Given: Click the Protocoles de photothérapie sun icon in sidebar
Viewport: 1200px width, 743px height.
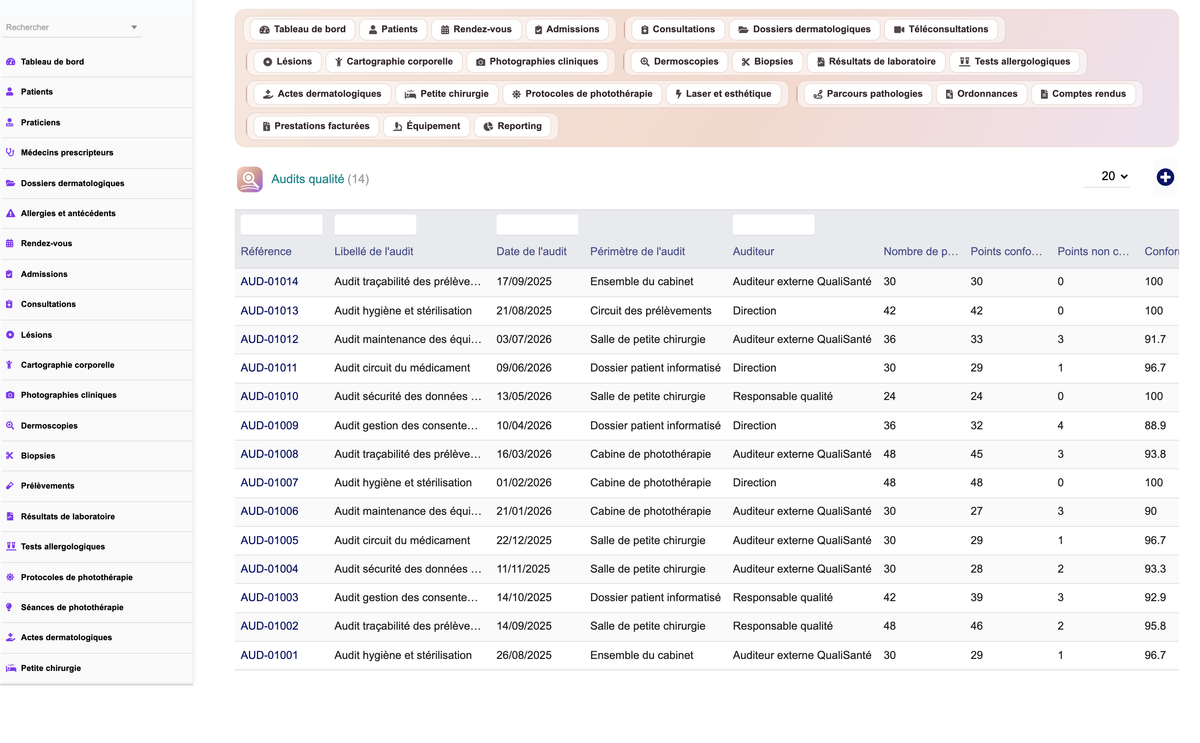Looking at the screenshot, I should tap(10, 577).
